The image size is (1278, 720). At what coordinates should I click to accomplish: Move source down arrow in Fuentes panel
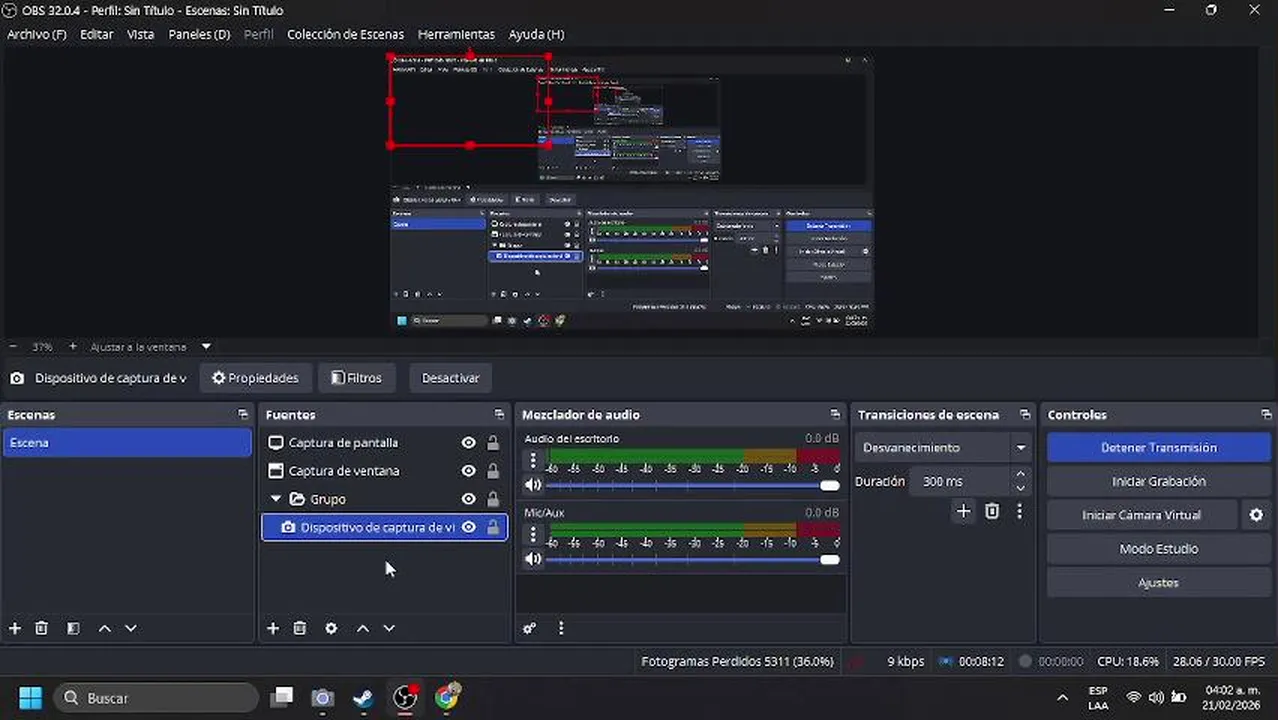[389, 628]
